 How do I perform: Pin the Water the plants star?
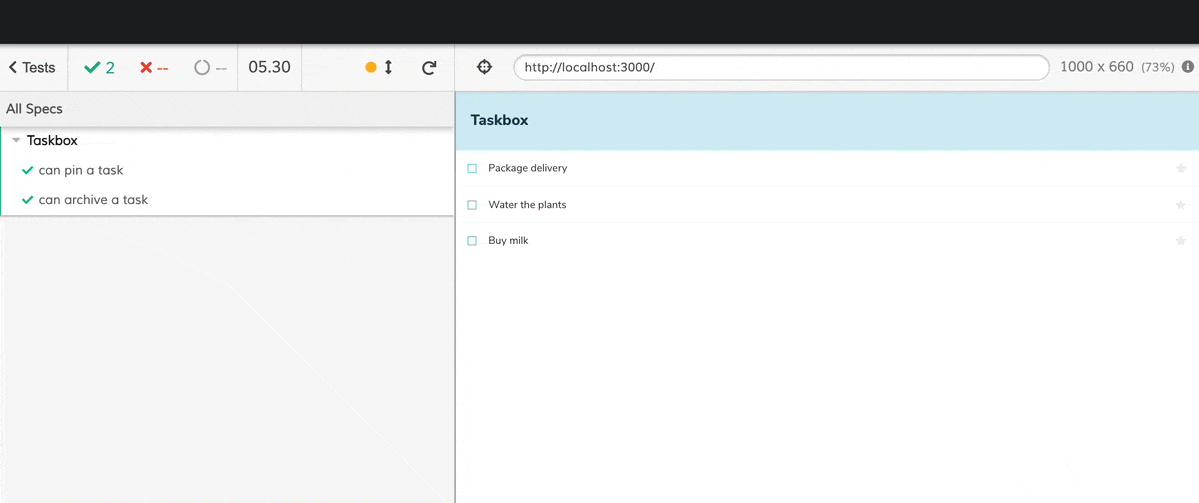tap(1180, 205)
